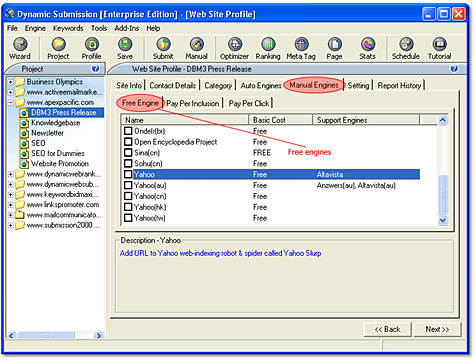The image size is (475, 360).
Task: Expand the www.activeemailmarke... project node
Action: click(11, 92)
